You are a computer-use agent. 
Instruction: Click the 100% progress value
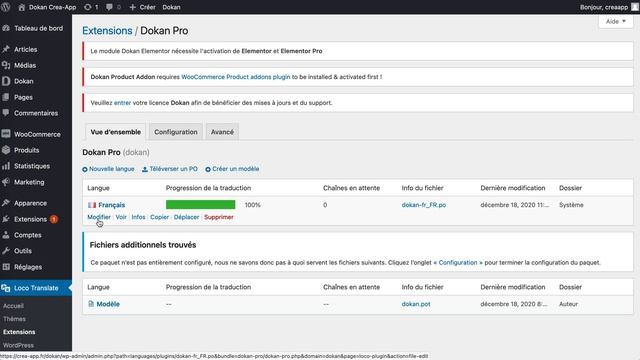point(252,205)
